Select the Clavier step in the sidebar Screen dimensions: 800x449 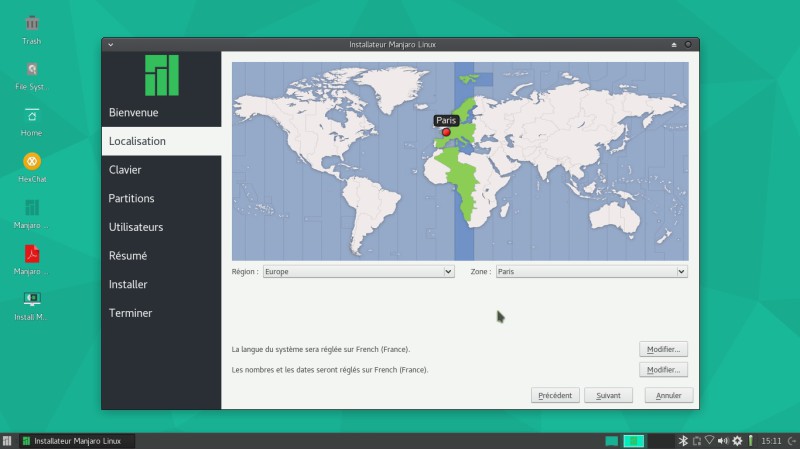point(161,170)
